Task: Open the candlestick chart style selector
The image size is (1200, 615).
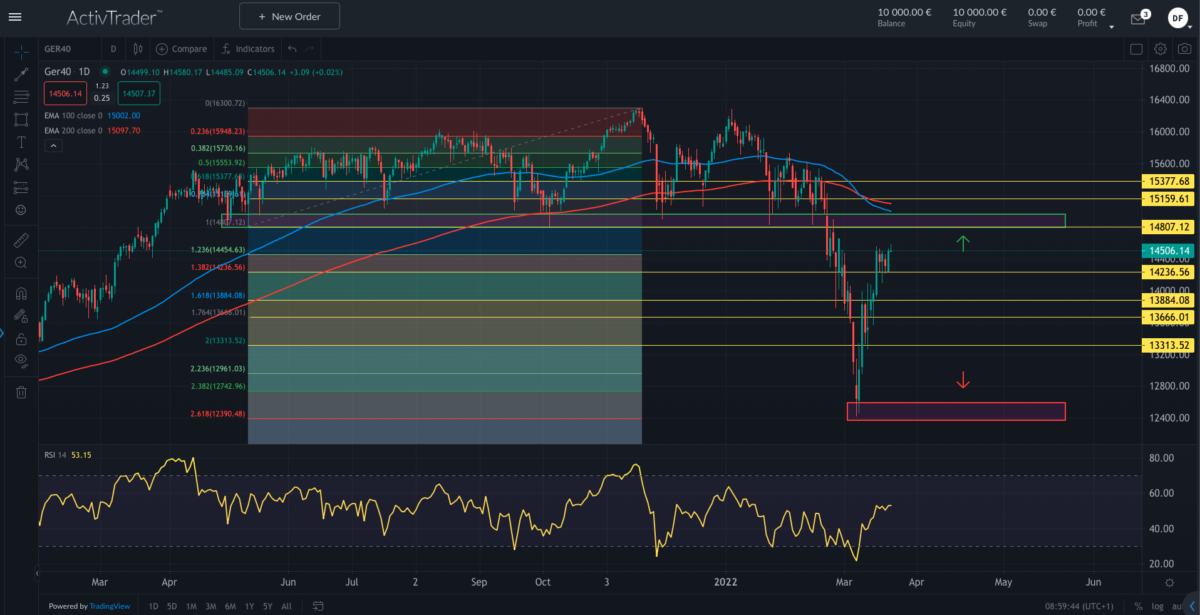Action: pyautogui.click(x=137, y=48)
